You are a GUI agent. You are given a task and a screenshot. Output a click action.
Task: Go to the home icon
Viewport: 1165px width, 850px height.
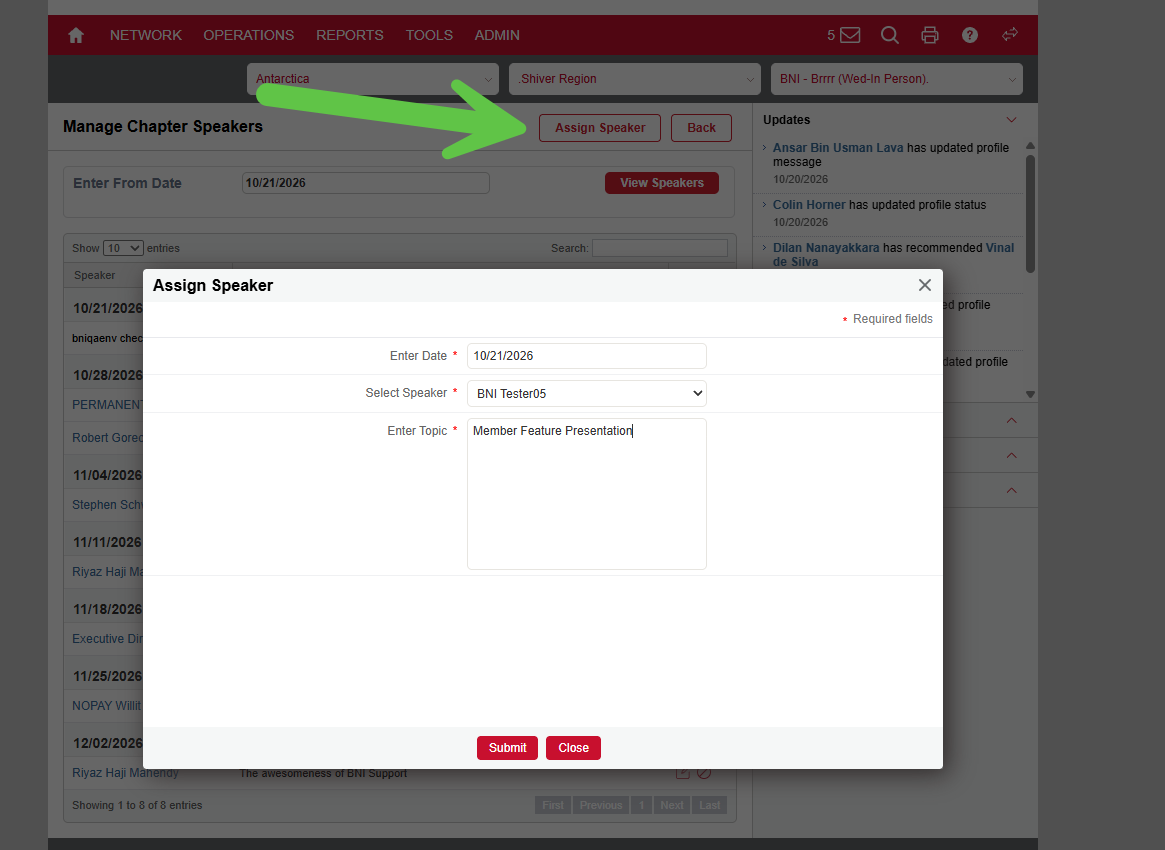(x=76, y=35)
